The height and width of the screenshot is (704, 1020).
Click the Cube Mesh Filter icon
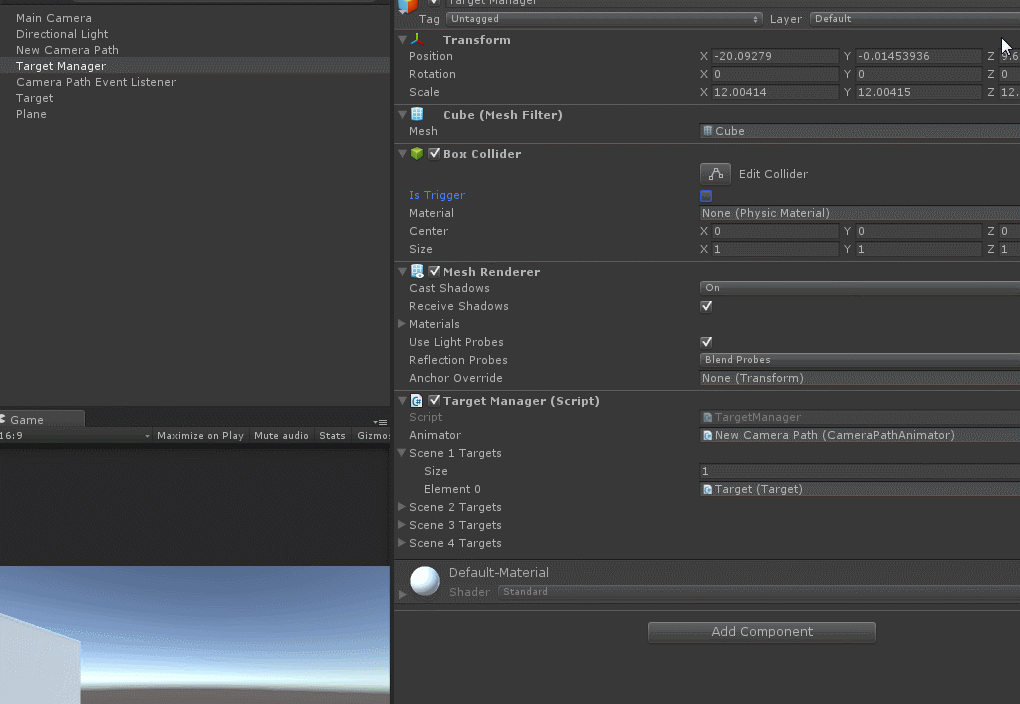tap(417, 115)
